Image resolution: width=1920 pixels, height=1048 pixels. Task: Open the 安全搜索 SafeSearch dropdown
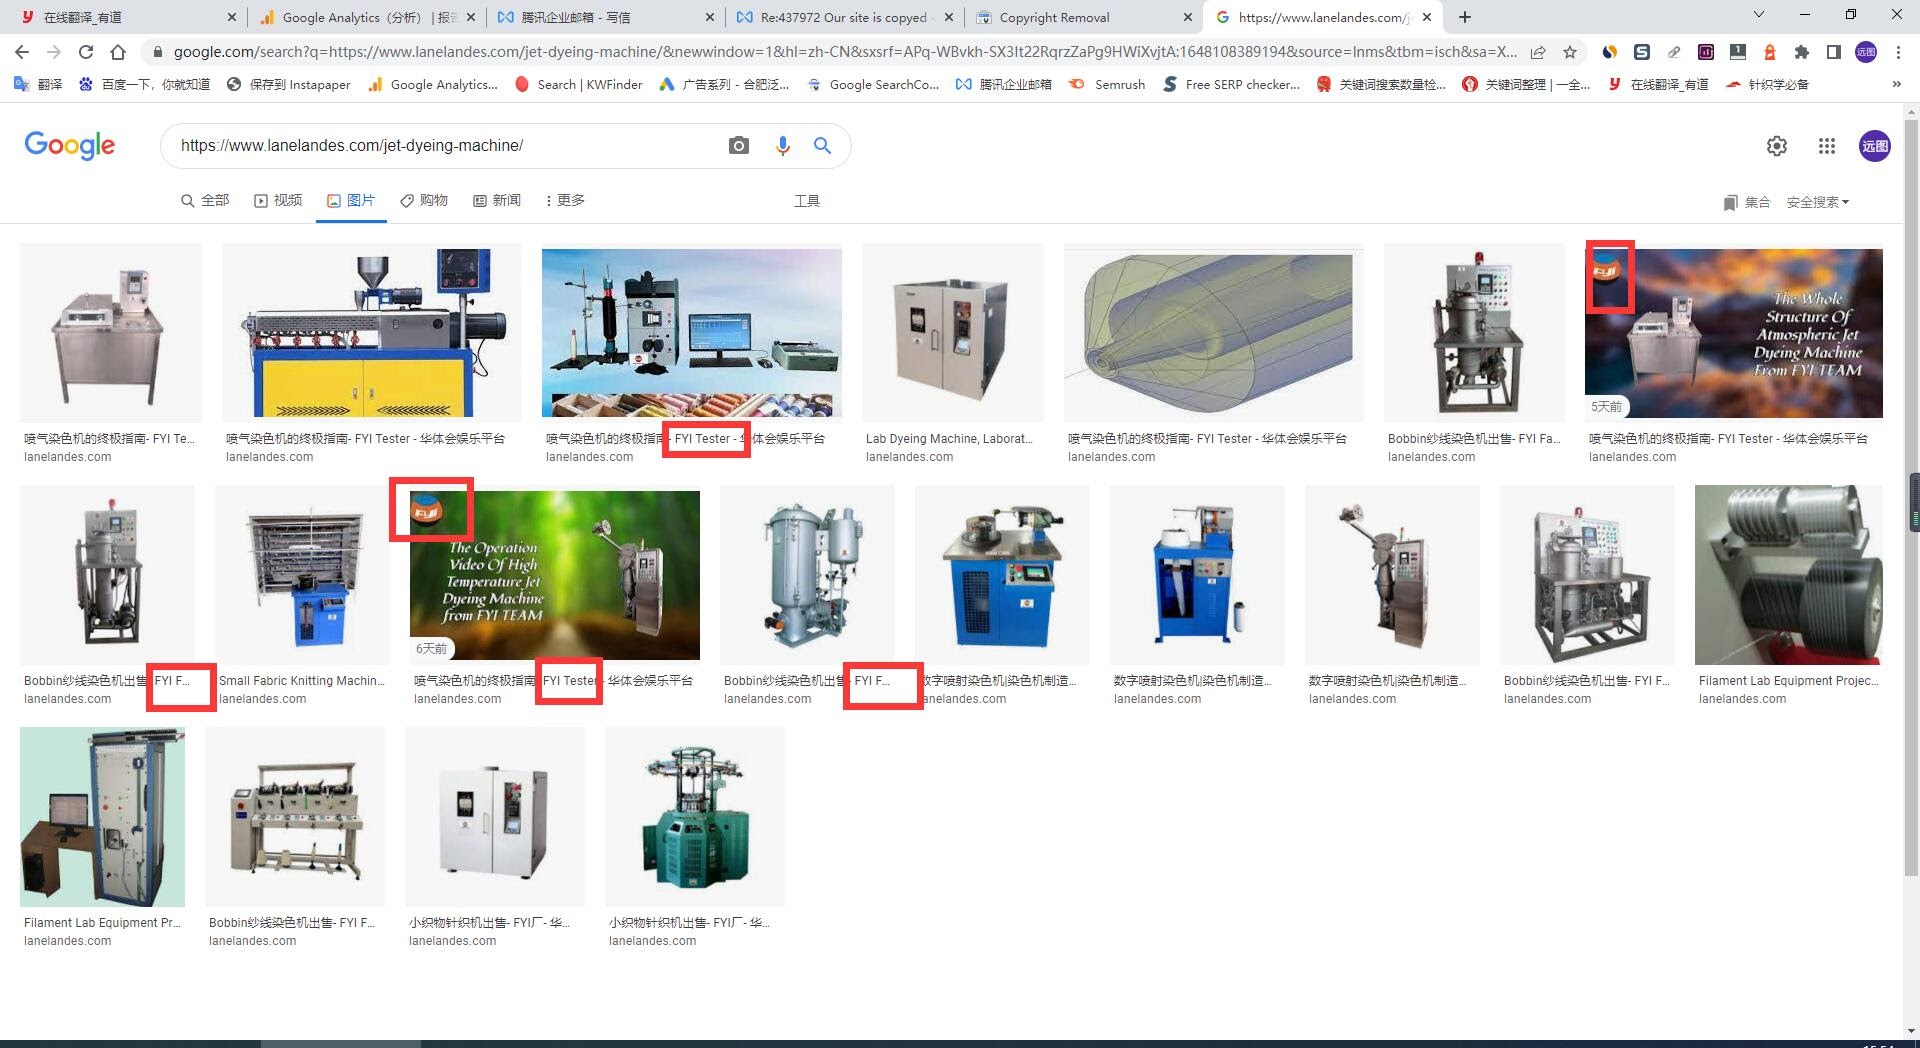pos(1817,202)
